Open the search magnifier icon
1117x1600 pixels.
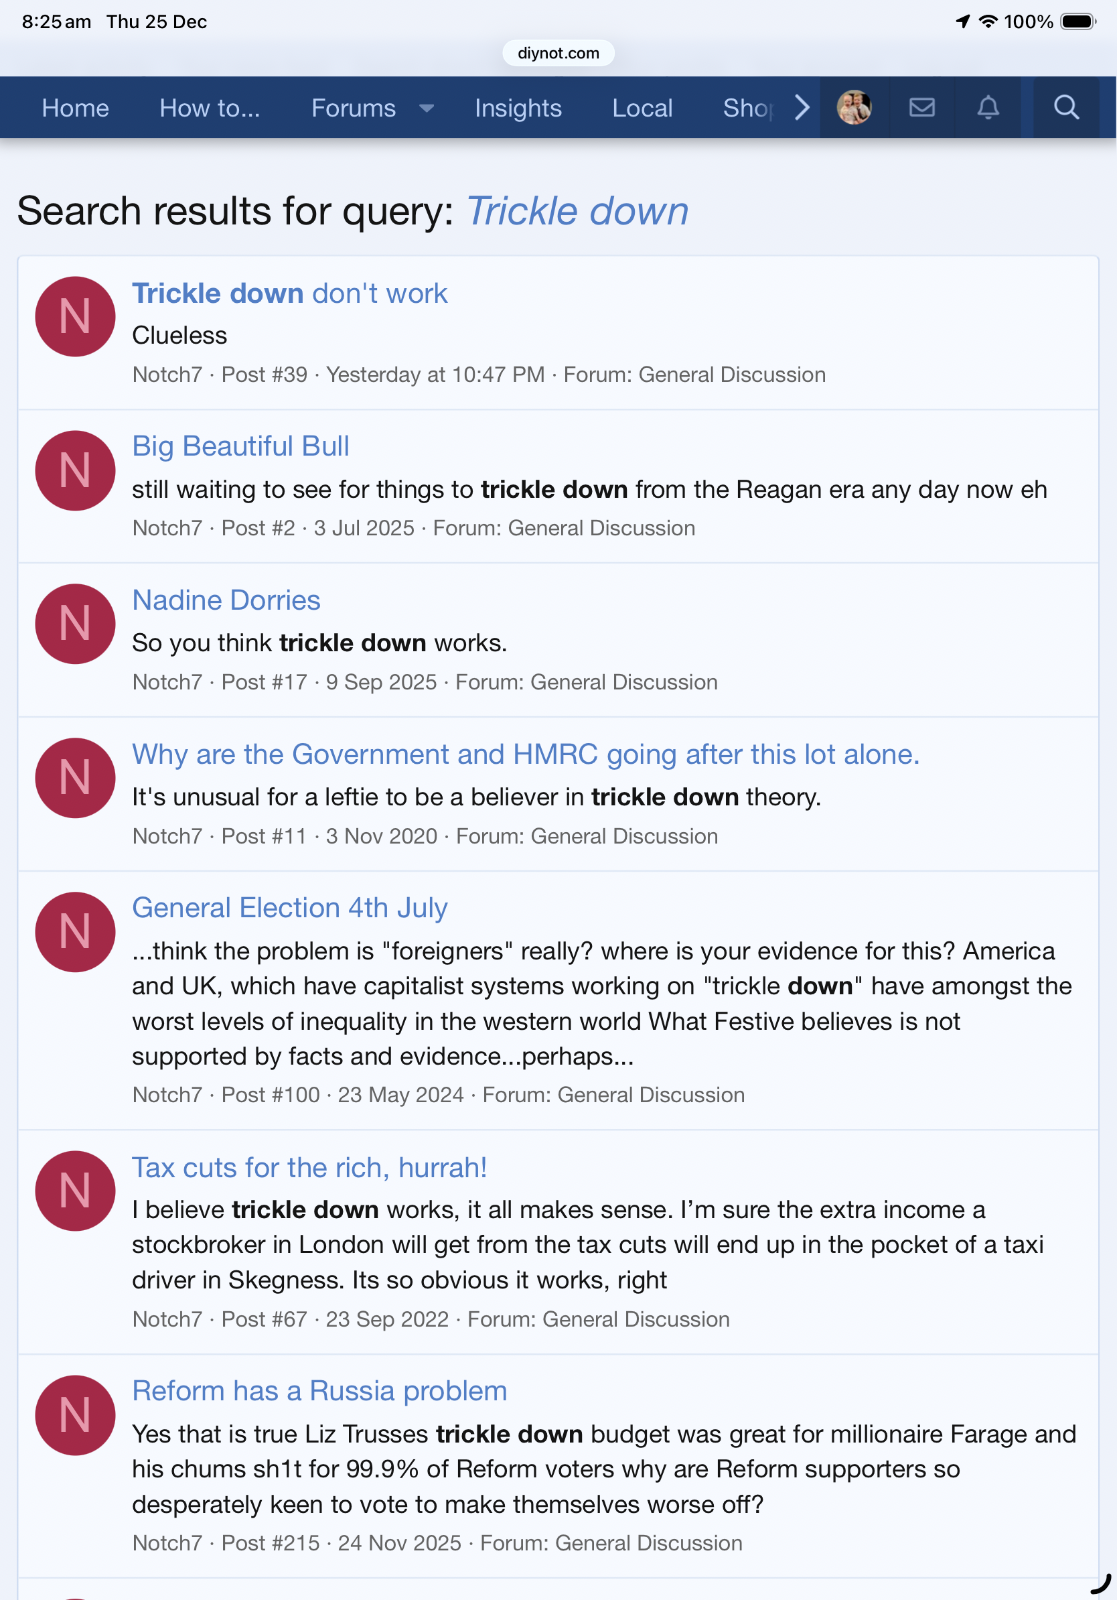[1066, 108]
